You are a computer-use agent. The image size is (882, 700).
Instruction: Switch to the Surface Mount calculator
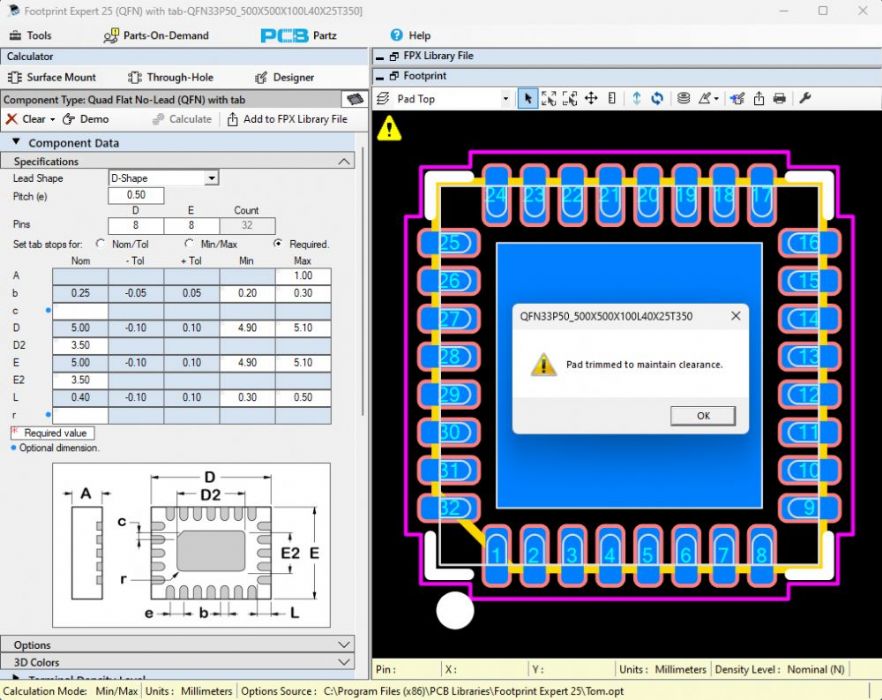pos(52,77)
